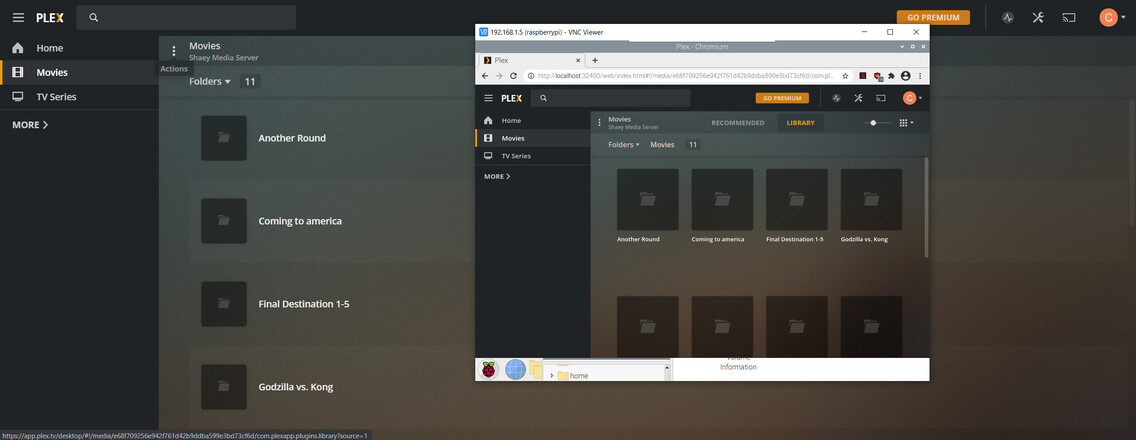This screenshot has width=1136, height=440.
Task: Switch to the LIBRARY tab in VNC Plex
Action: pos(801,123)
